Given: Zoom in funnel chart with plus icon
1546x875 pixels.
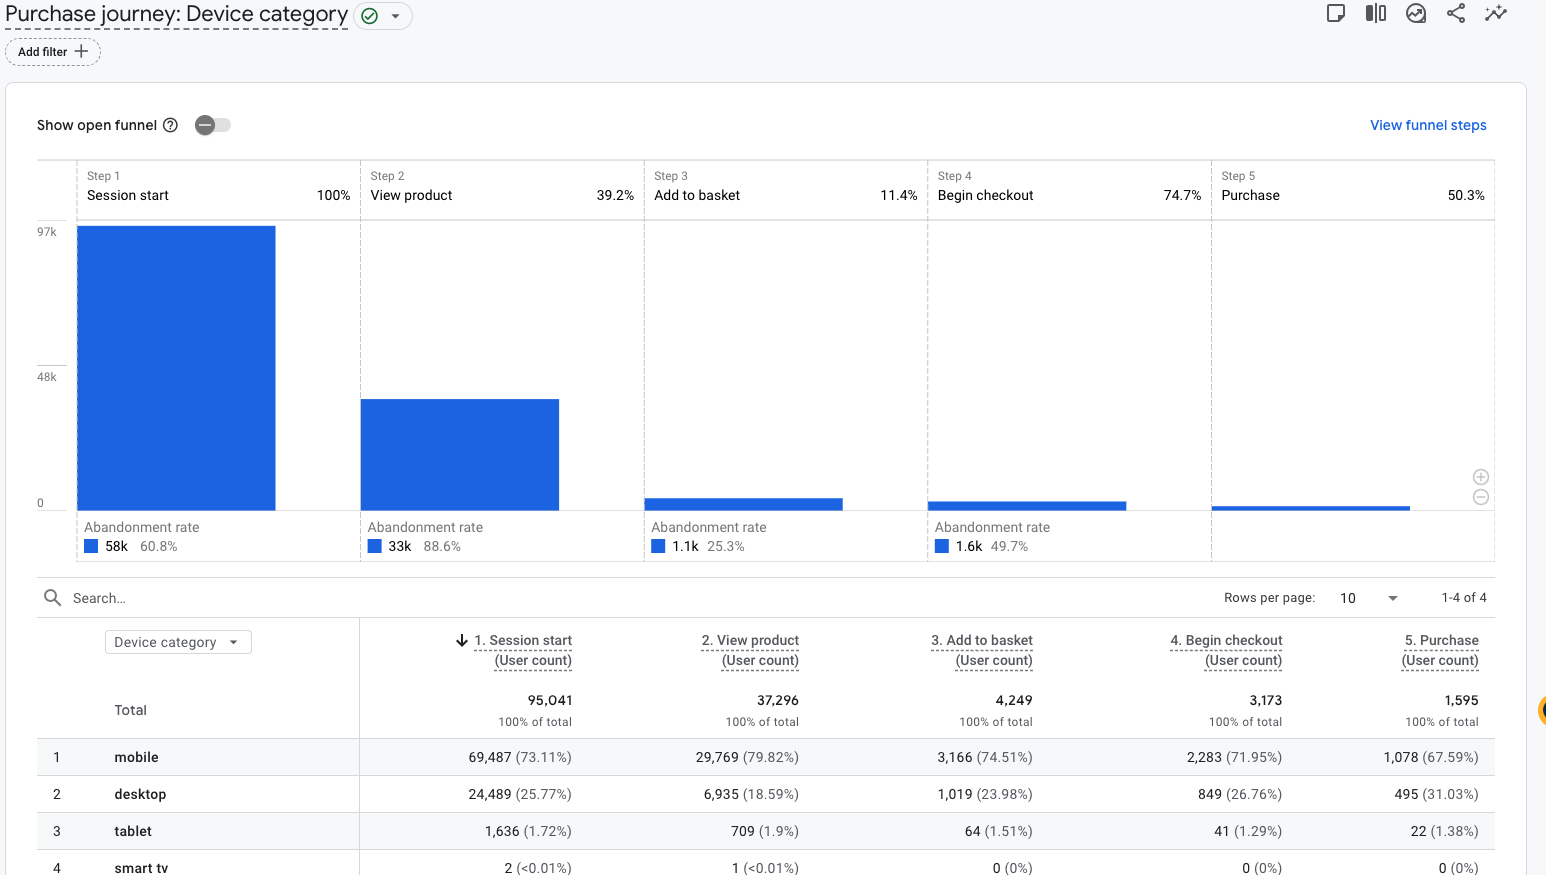Looking at the screenshot, I should coord(1481,477).
